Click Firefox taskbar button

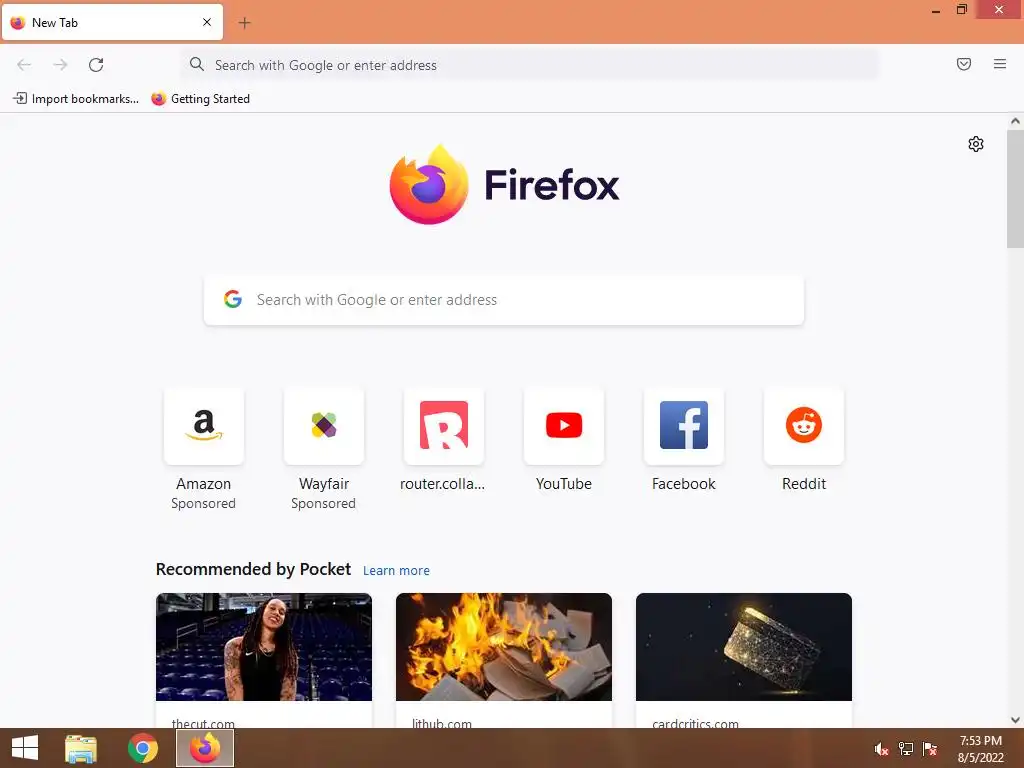tap(205, 748)
